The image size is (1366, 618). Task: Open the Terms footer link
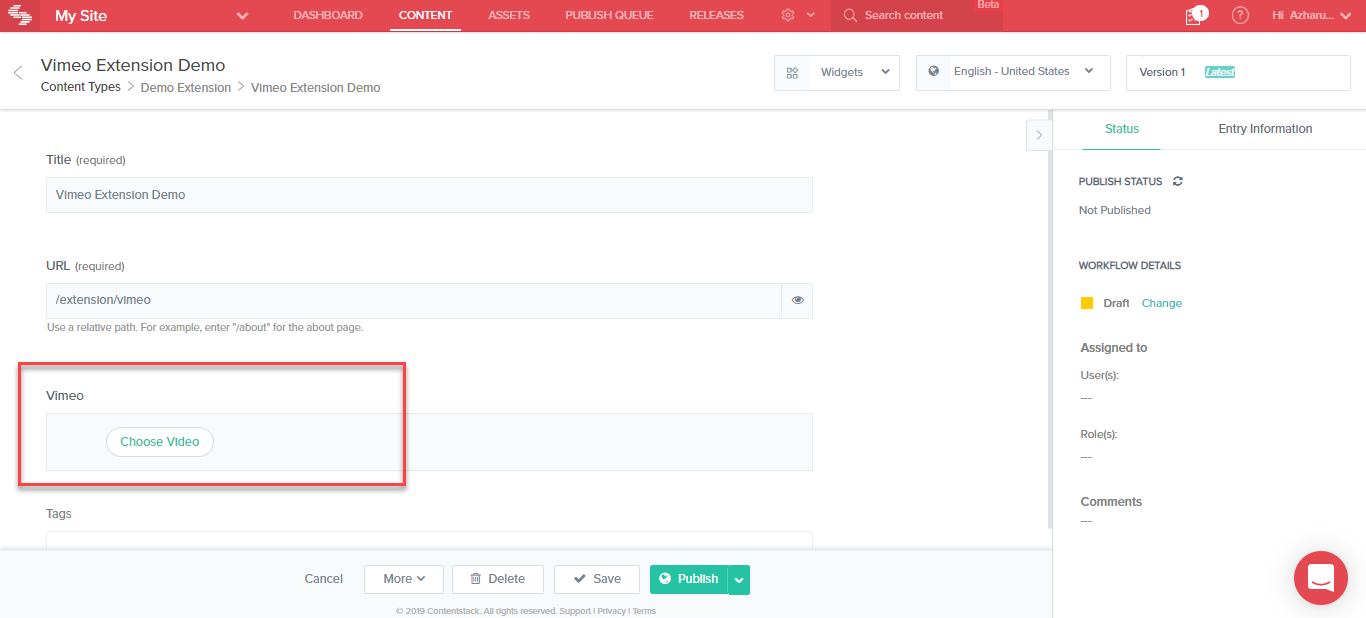(644, 611)
